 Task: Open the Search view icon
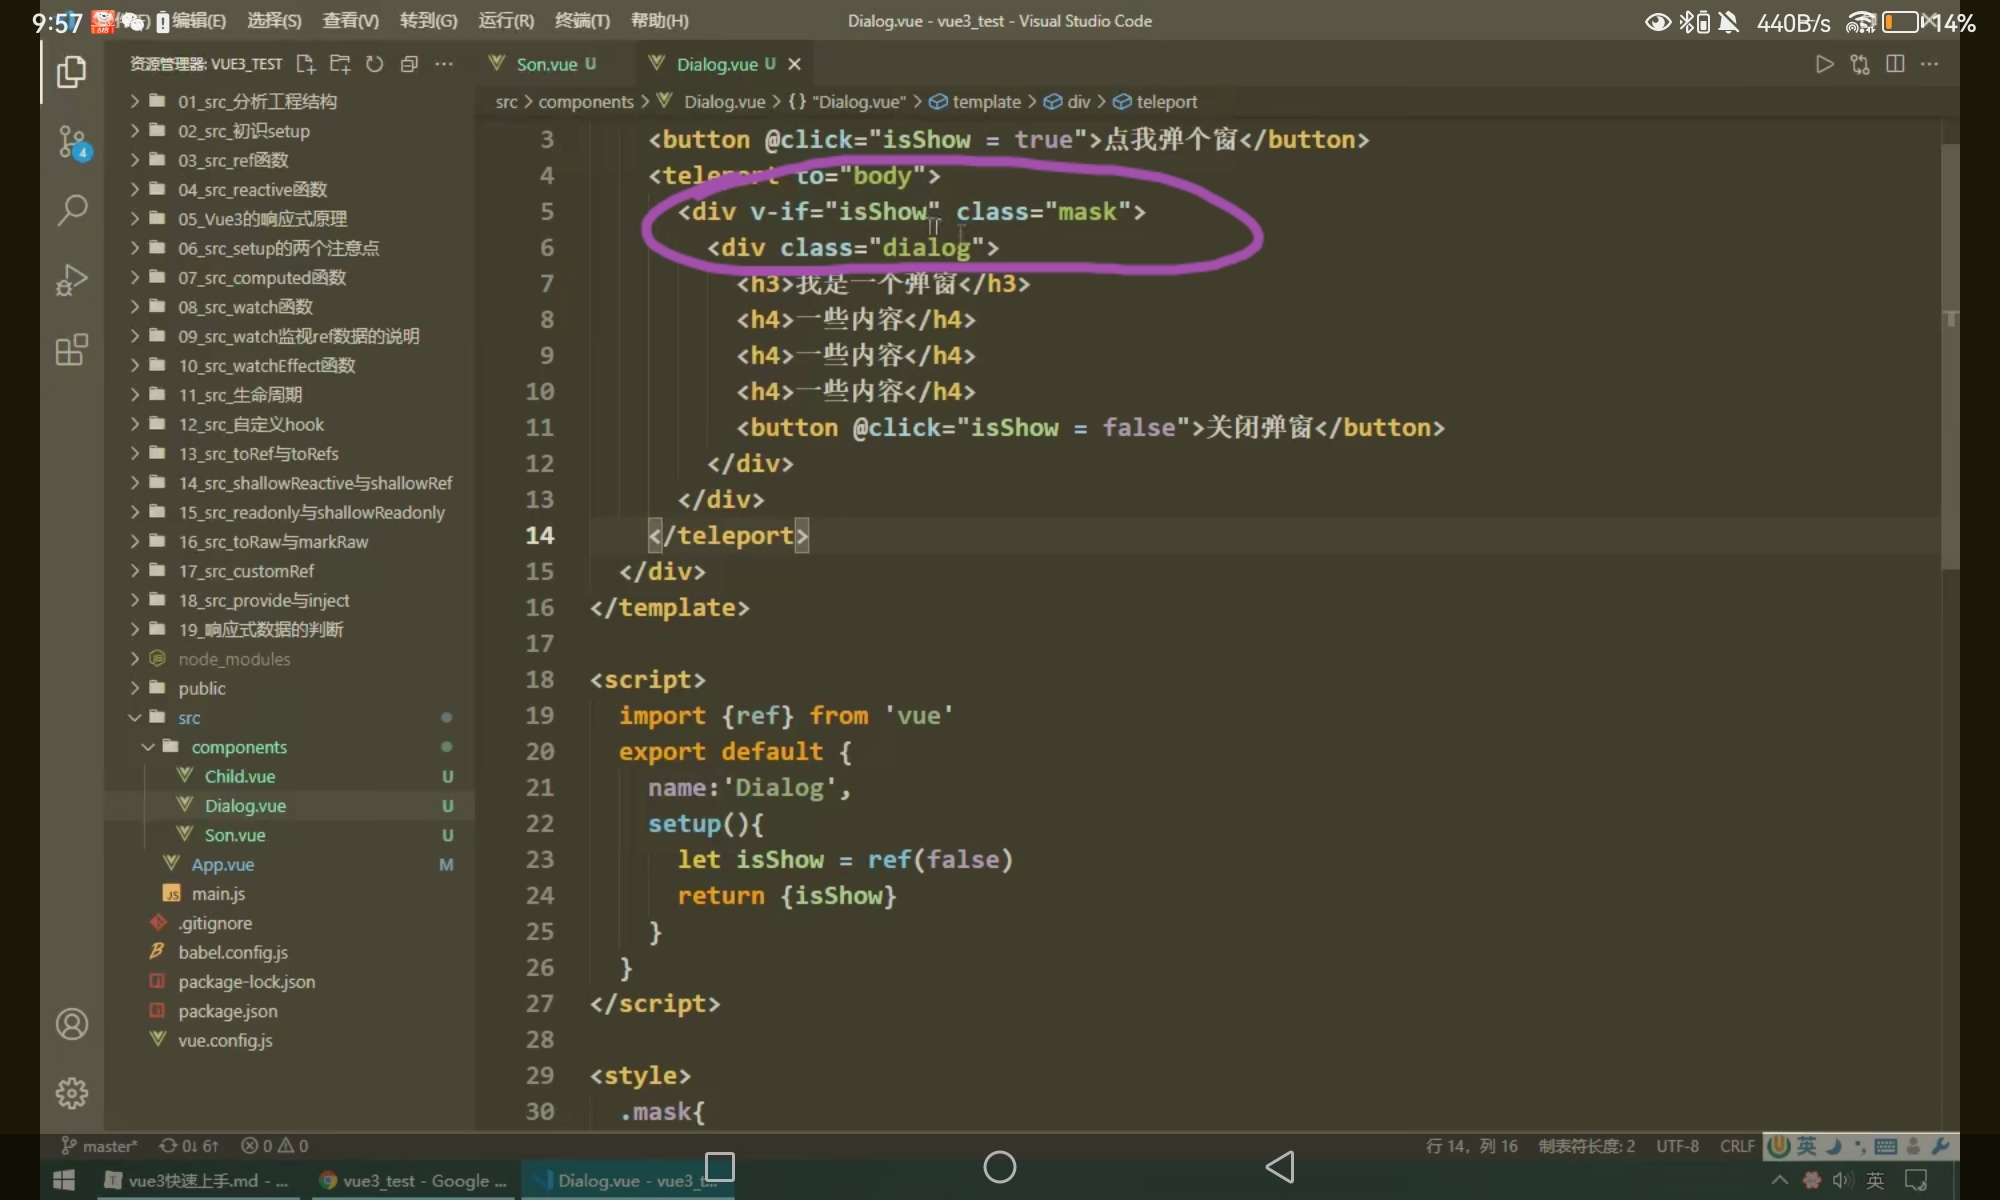71,210
